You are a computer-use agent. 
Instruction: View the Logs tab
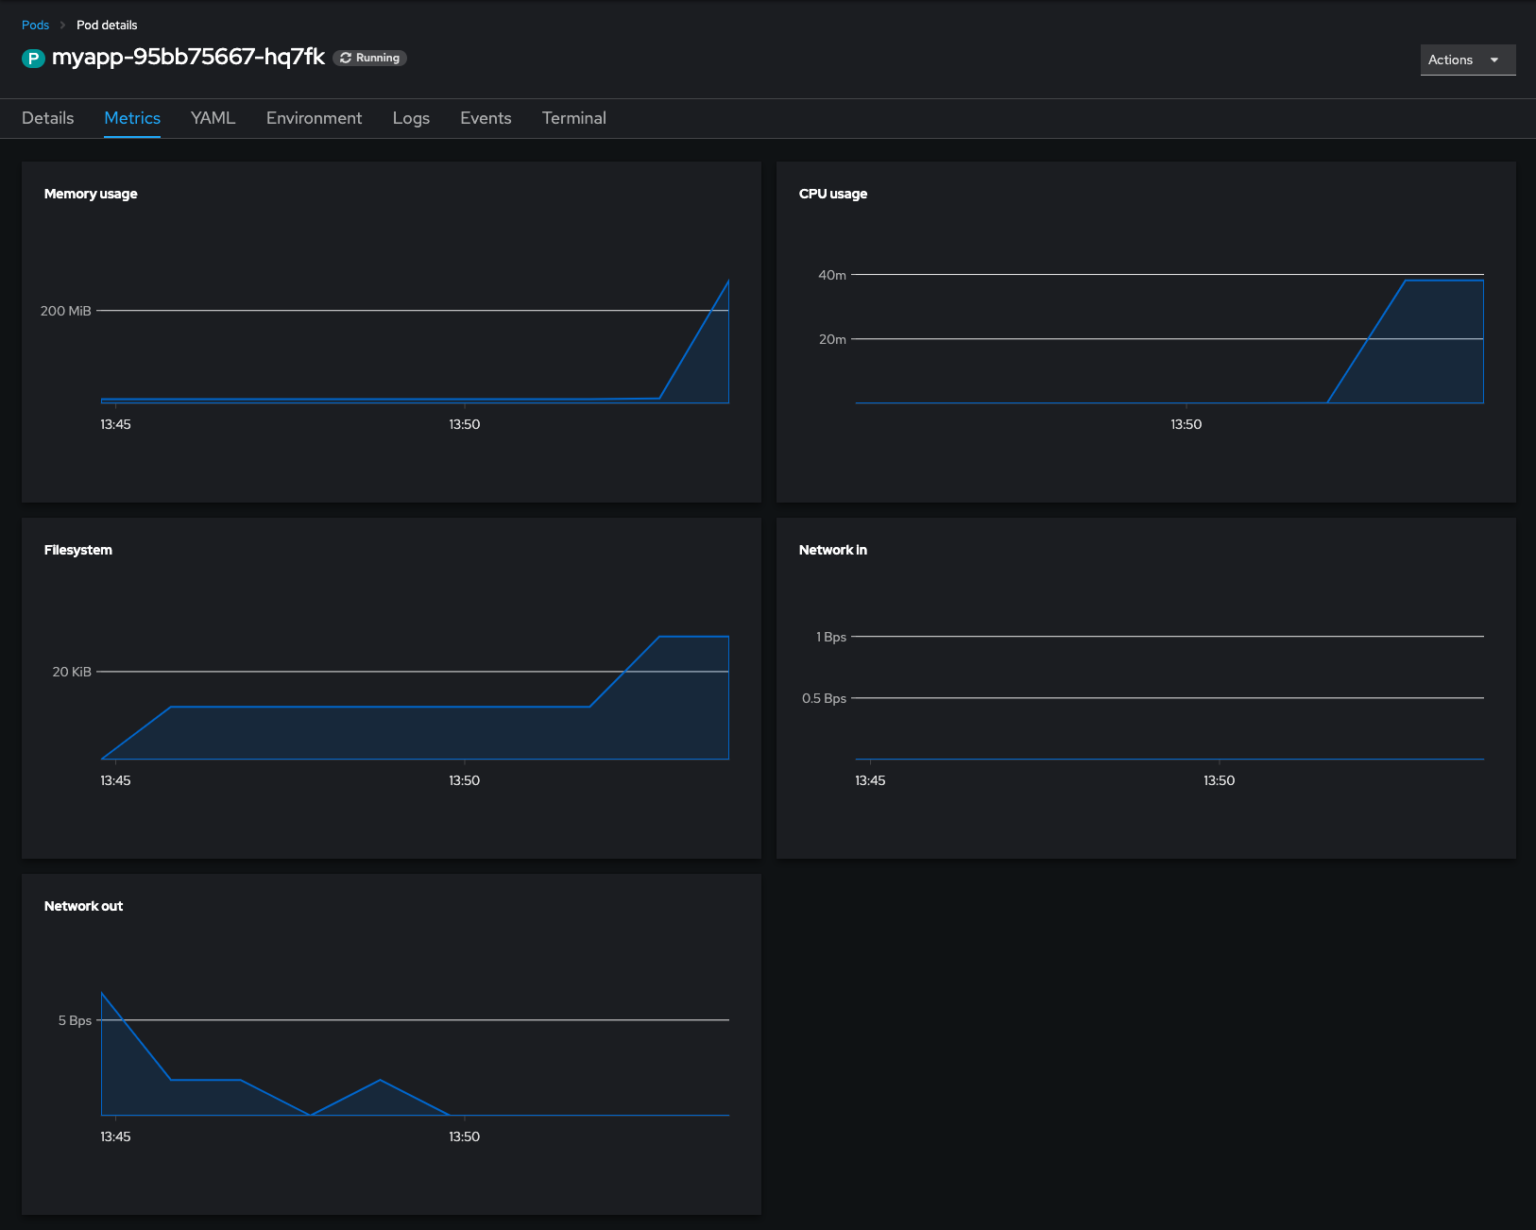(411, 118)
